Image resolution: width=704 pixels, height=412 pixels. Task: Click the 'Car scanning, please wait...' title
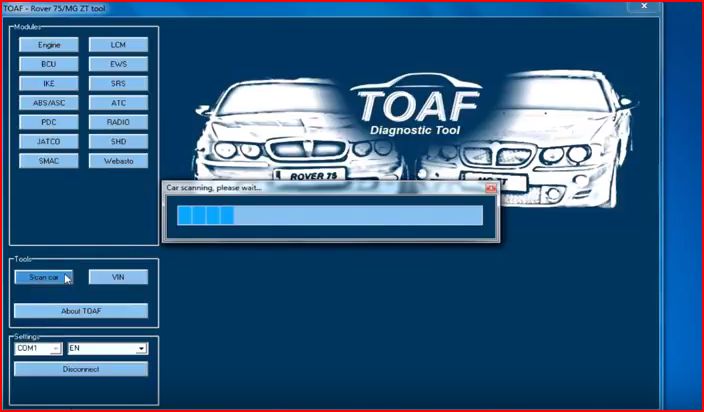coord(214,188)
